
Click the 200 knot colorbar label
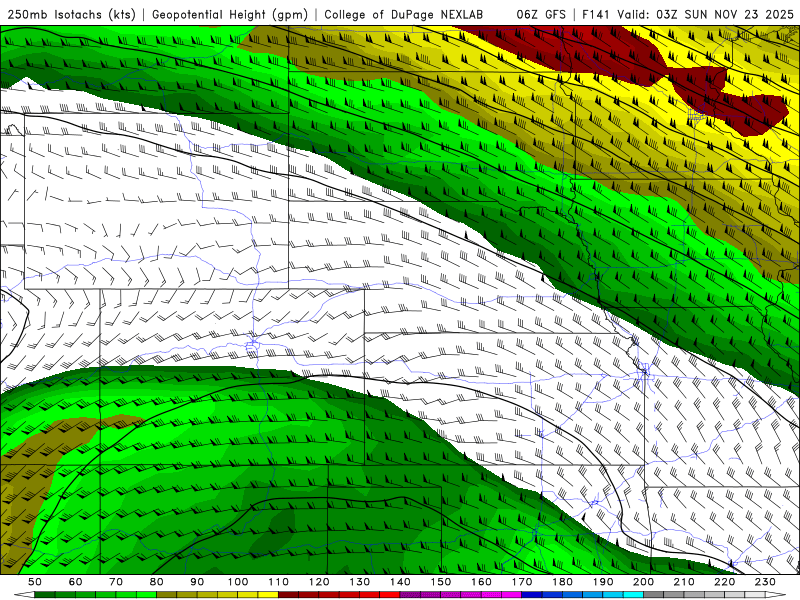point(643,582)
